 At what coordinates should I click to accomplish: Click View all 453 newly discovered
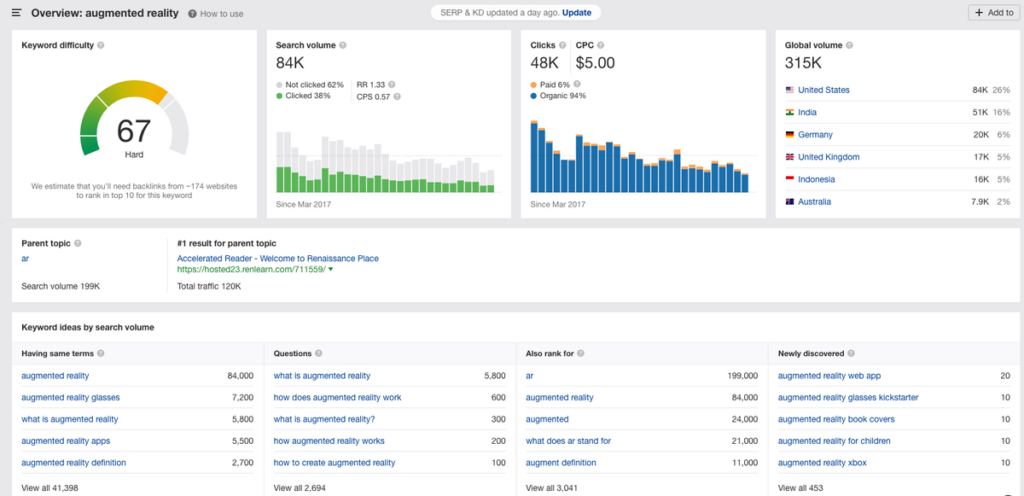pos(801,488)
